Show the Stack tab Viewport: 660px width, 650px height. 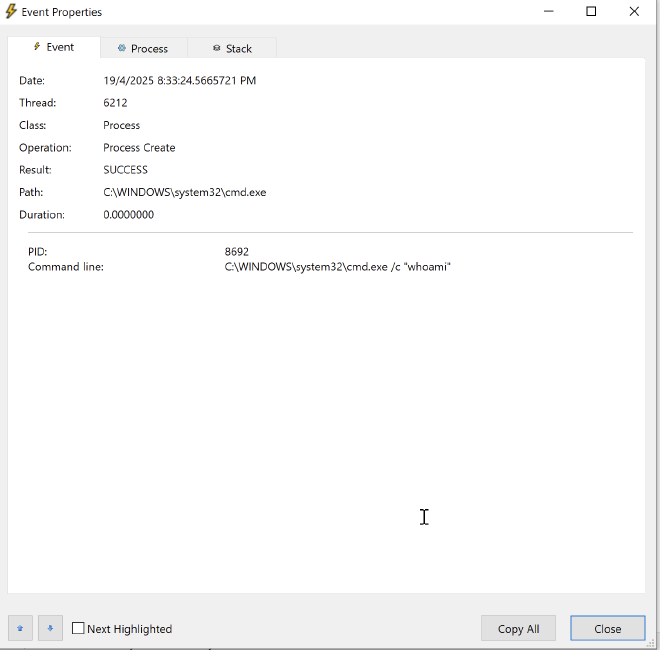[x=231, y=48]
